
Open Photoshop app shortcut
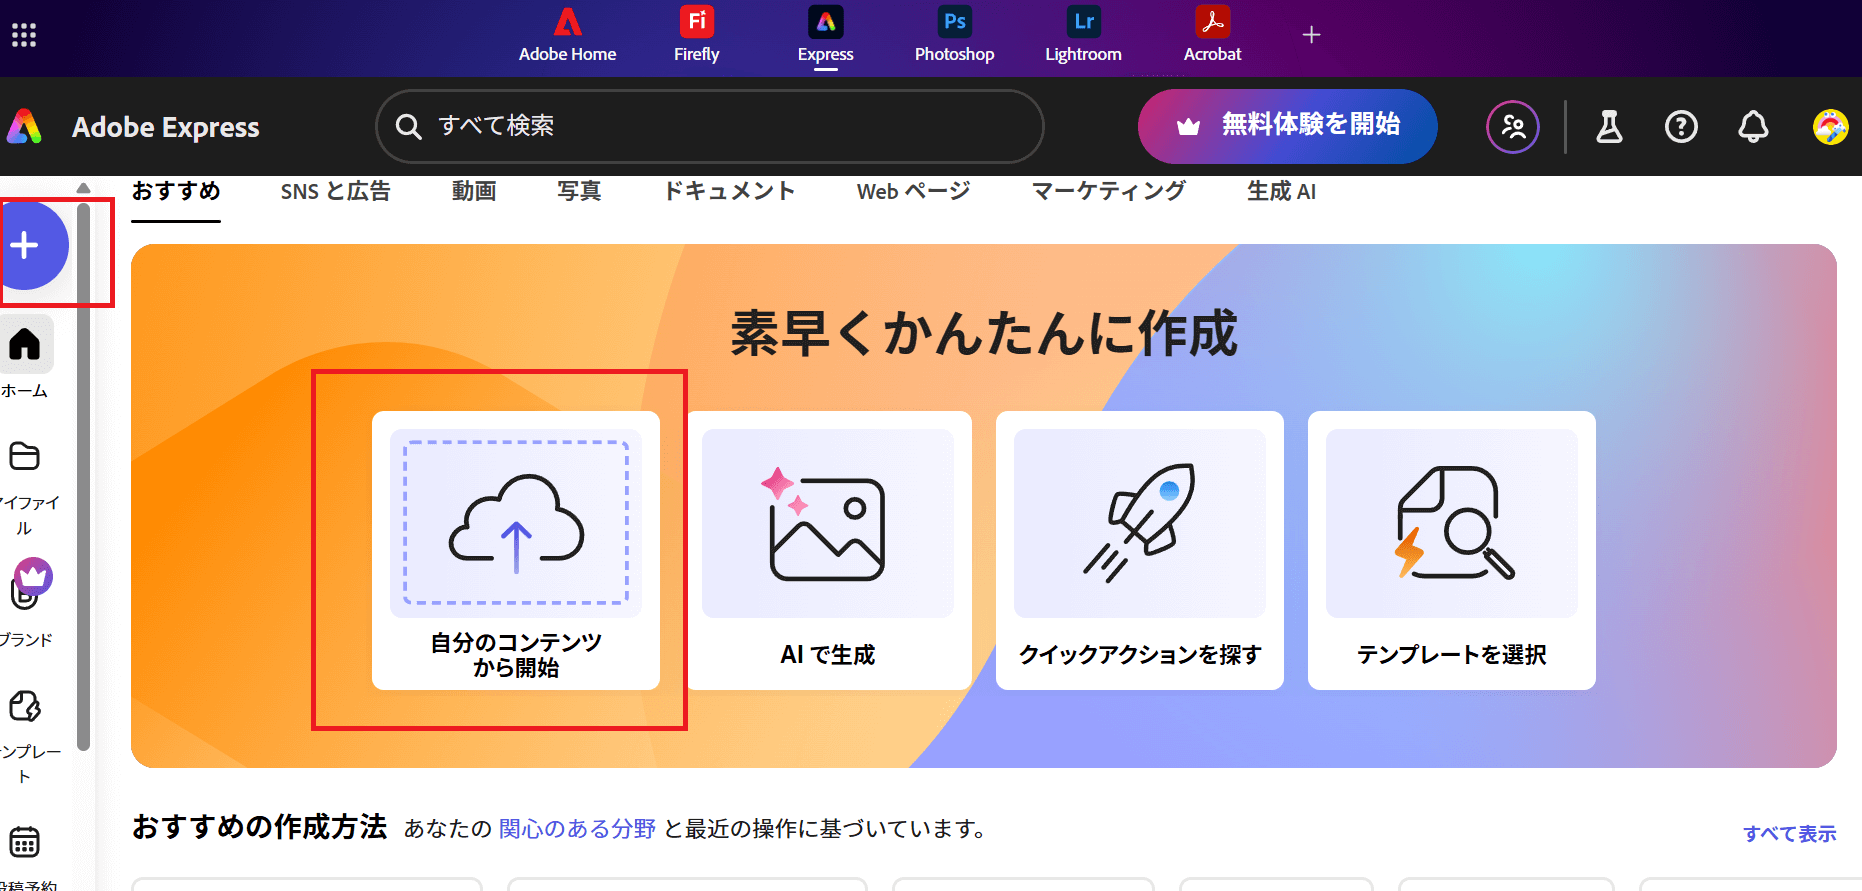coord(954,36)
